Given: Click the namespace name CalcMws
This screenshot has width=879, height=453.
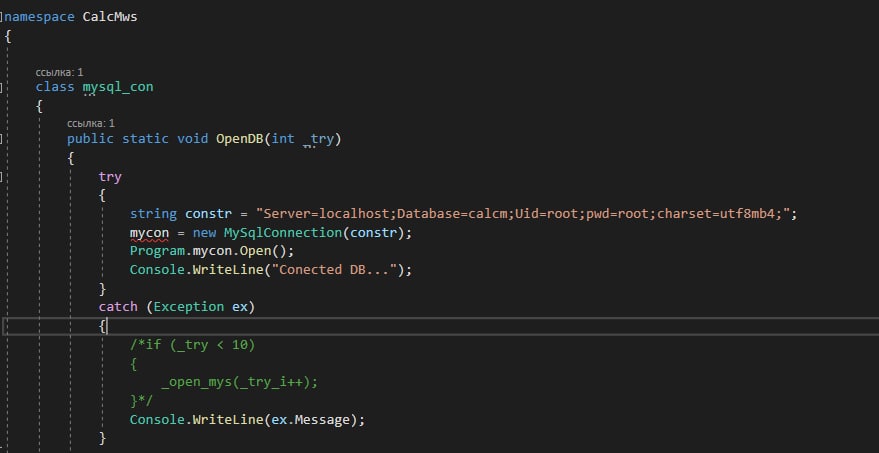Looking at the screenshot, I should click(x=110, y=17).
